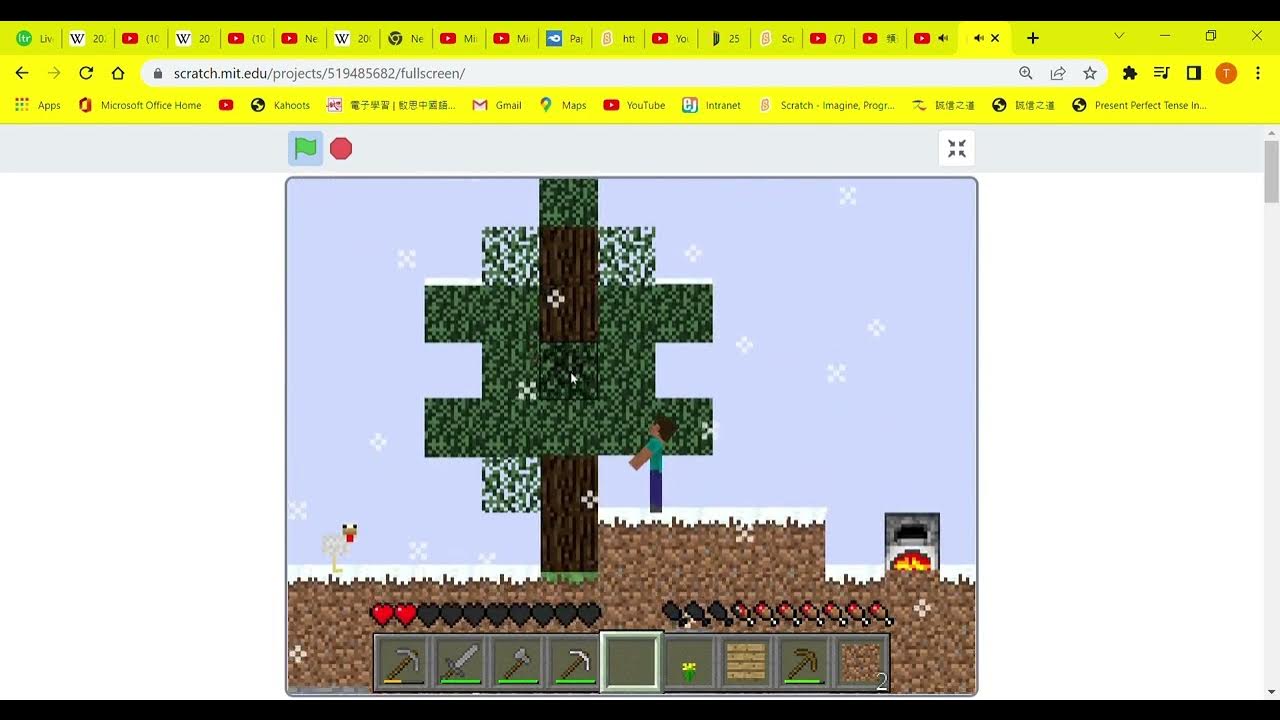This screenshot has height=720, width=1280.
Task: Switch to the 'Liv' tab
Action: [x=35, y=38]
